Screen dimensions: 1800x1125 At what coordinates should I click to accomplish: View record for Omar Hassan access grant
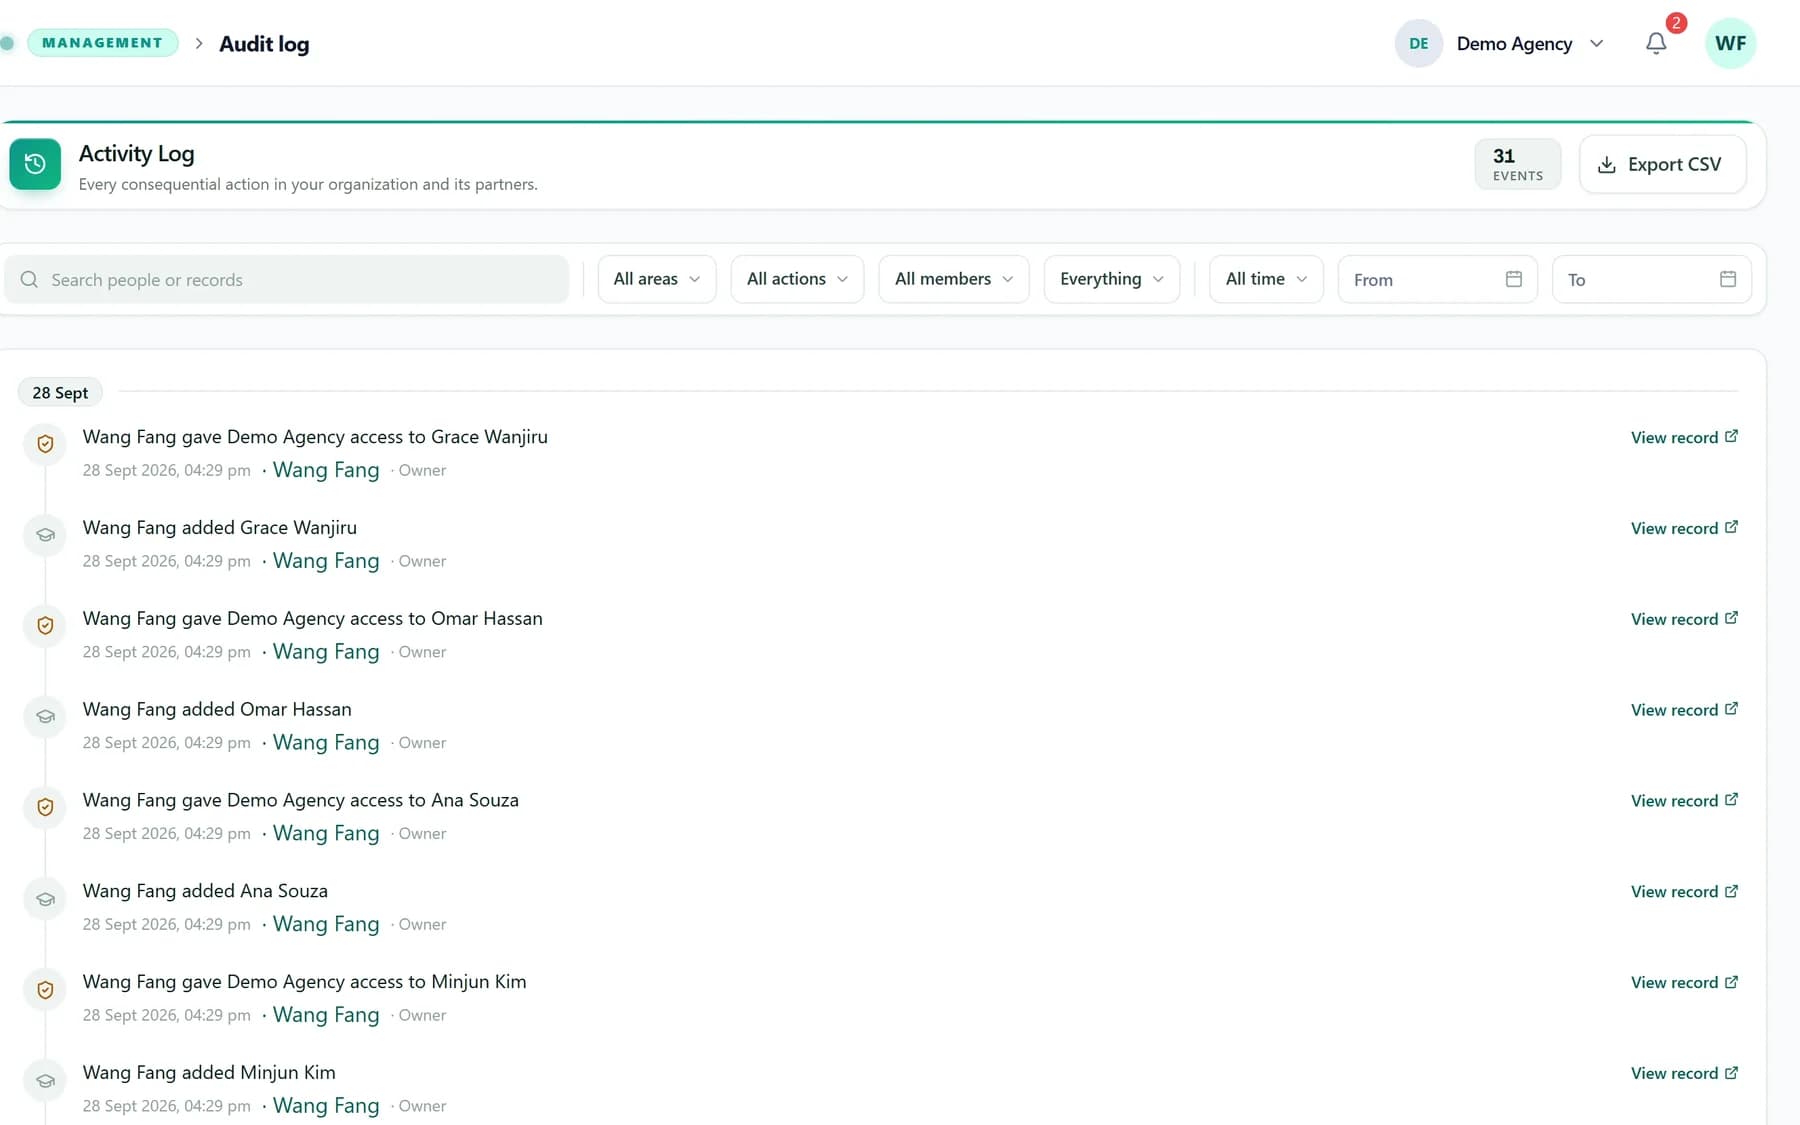(x=1684, y=620)
